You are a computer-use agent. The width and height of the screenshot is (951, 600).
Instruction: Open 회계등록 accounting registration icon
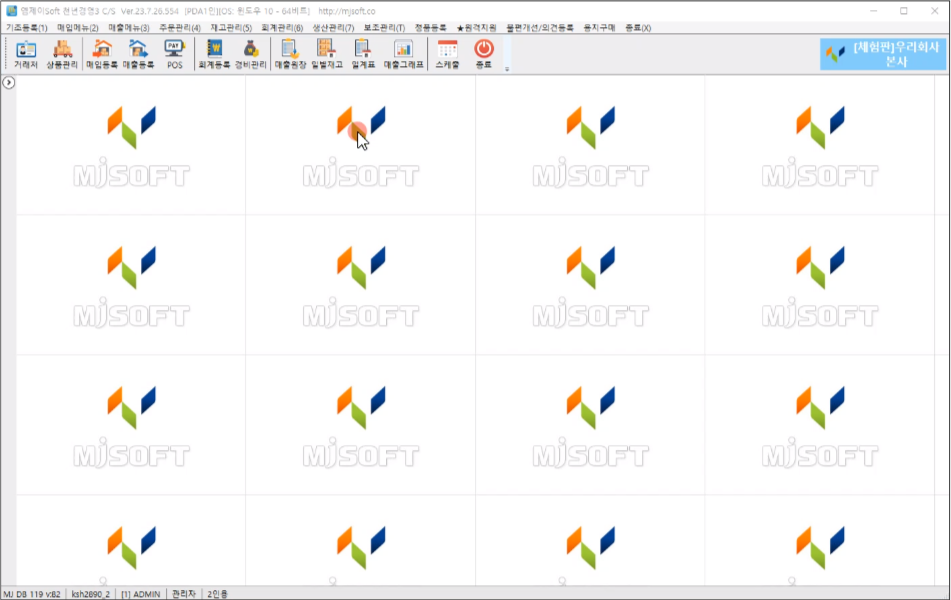(214, 54)
